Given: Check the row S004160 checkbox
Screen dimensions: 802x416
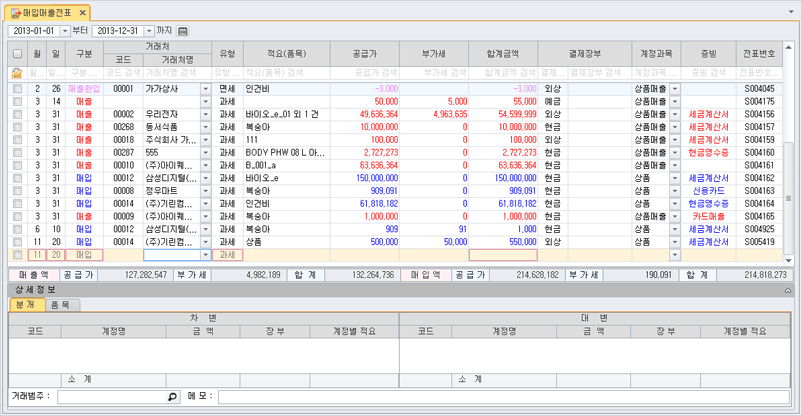Looking at the screenshot, I should click(17, 152).
